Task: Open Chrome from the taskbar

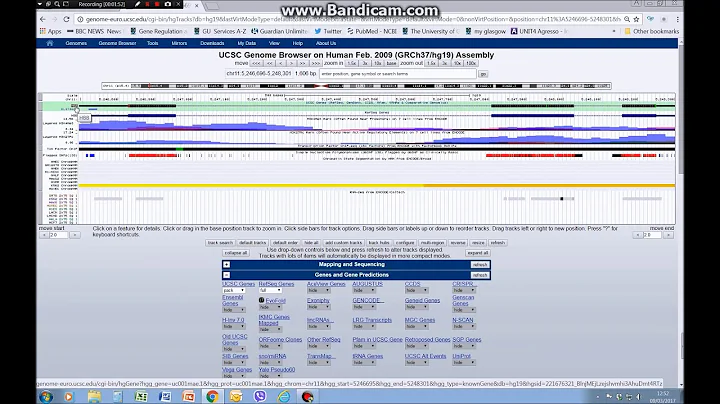Action: (x=212, y=397)
